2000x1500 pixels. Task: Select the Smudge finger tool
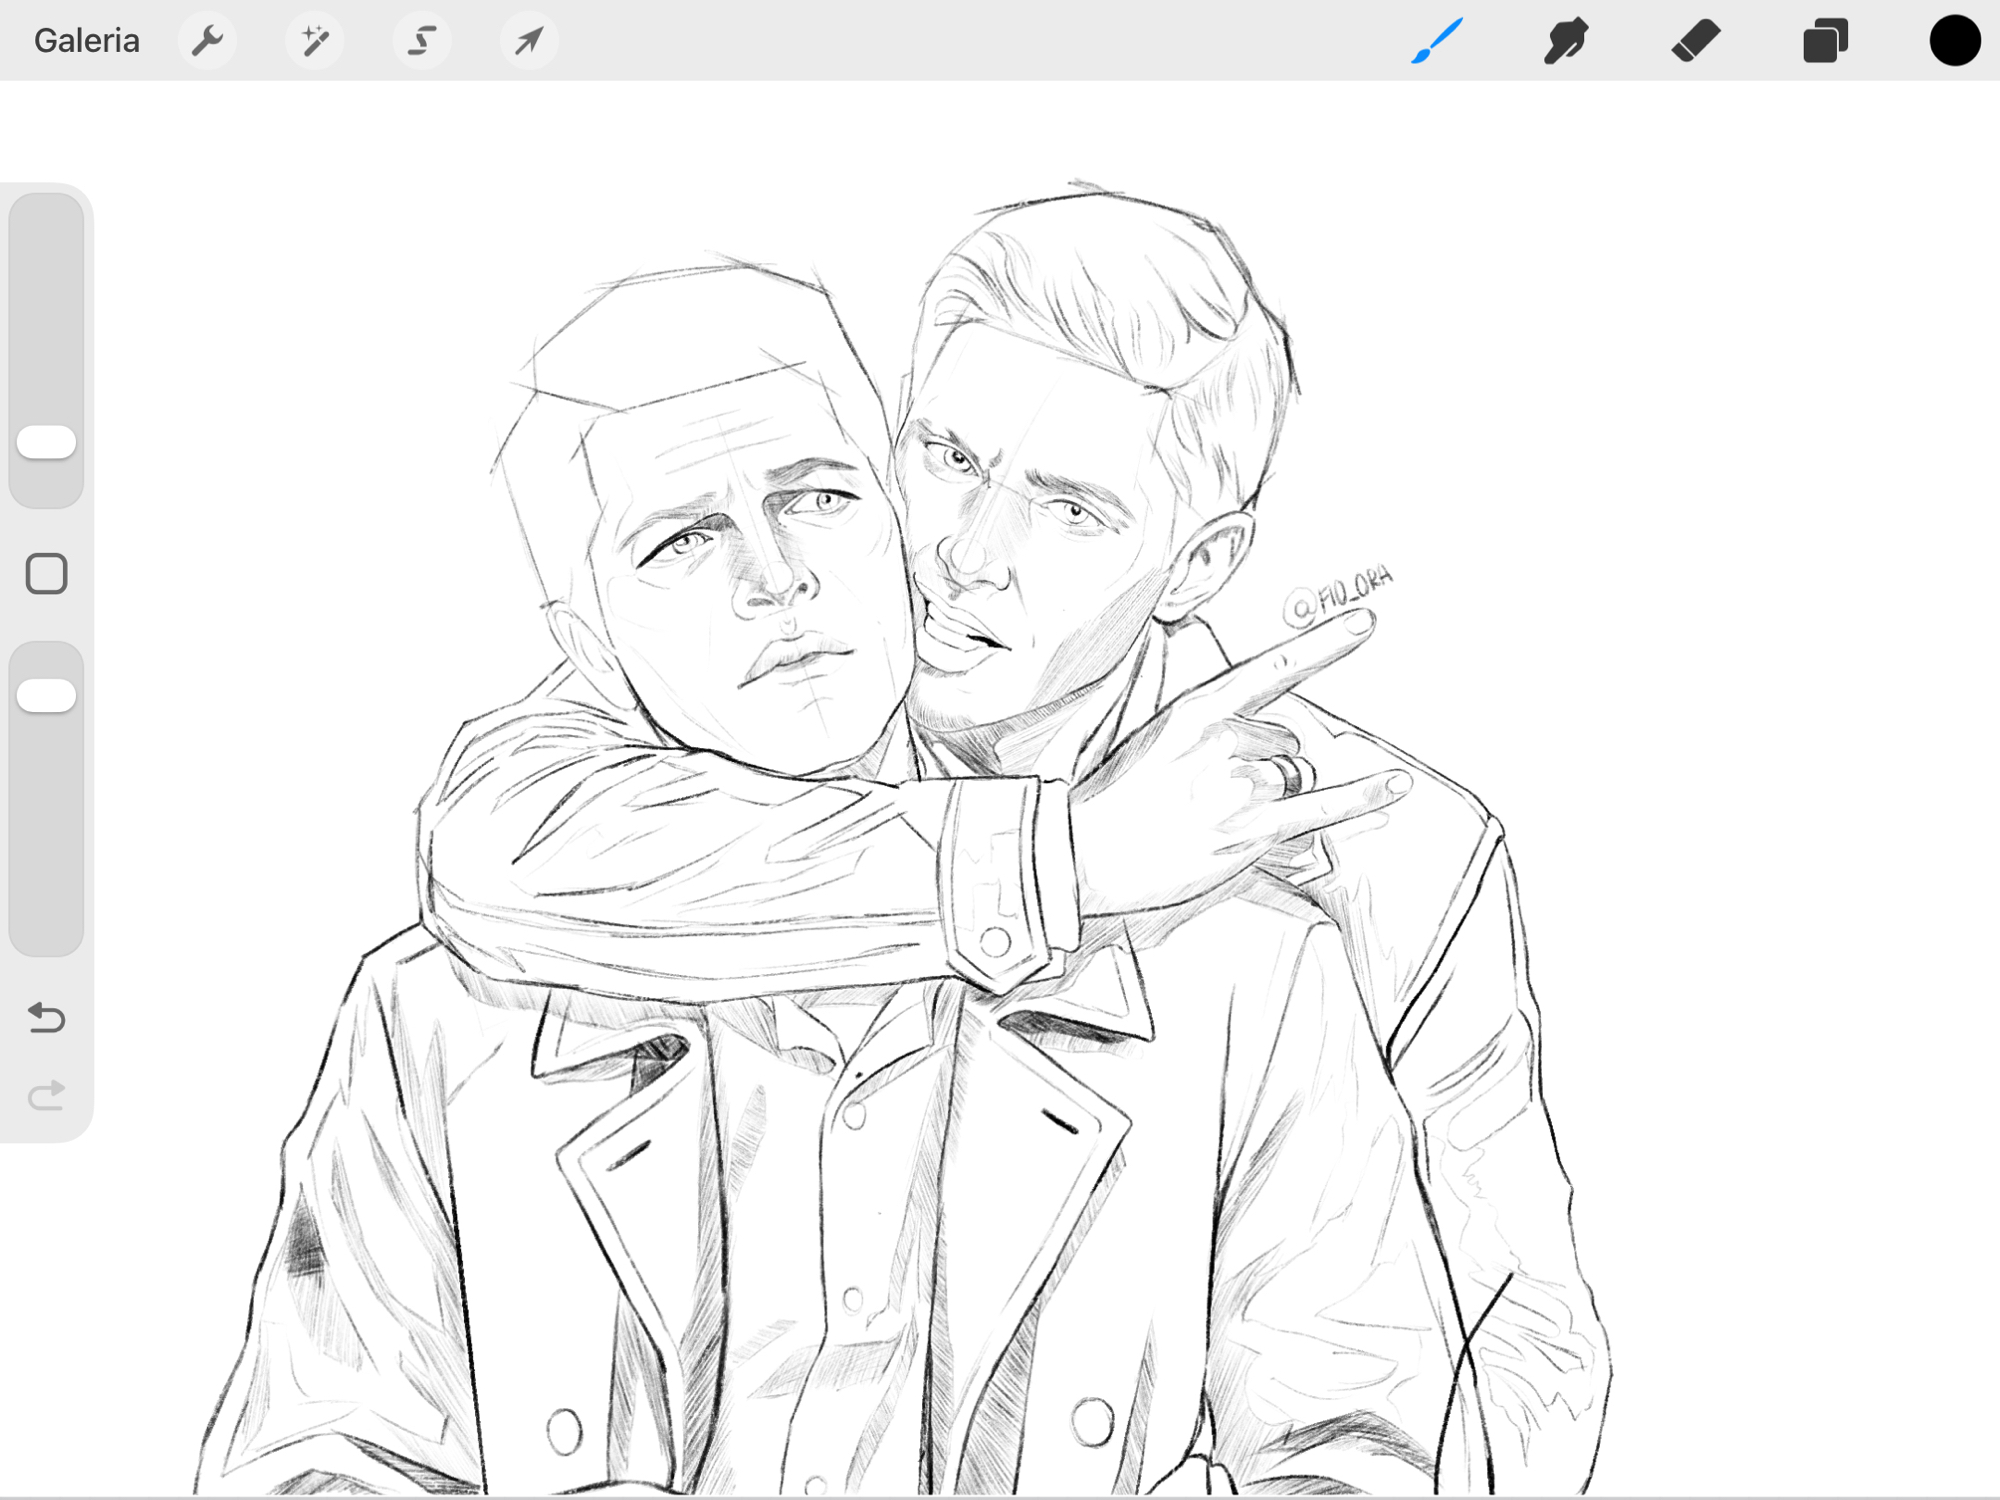click(x=1566, y=41)
